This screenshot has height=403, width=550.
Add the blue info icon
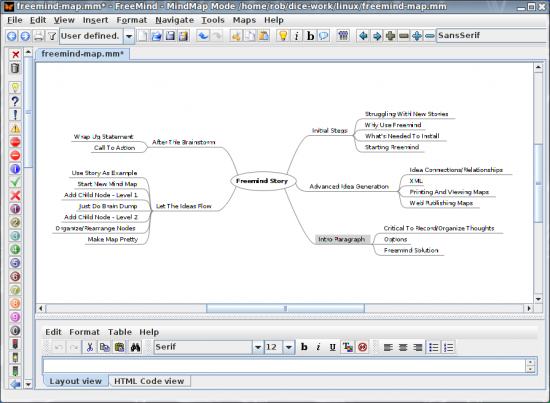coord(15,169)
